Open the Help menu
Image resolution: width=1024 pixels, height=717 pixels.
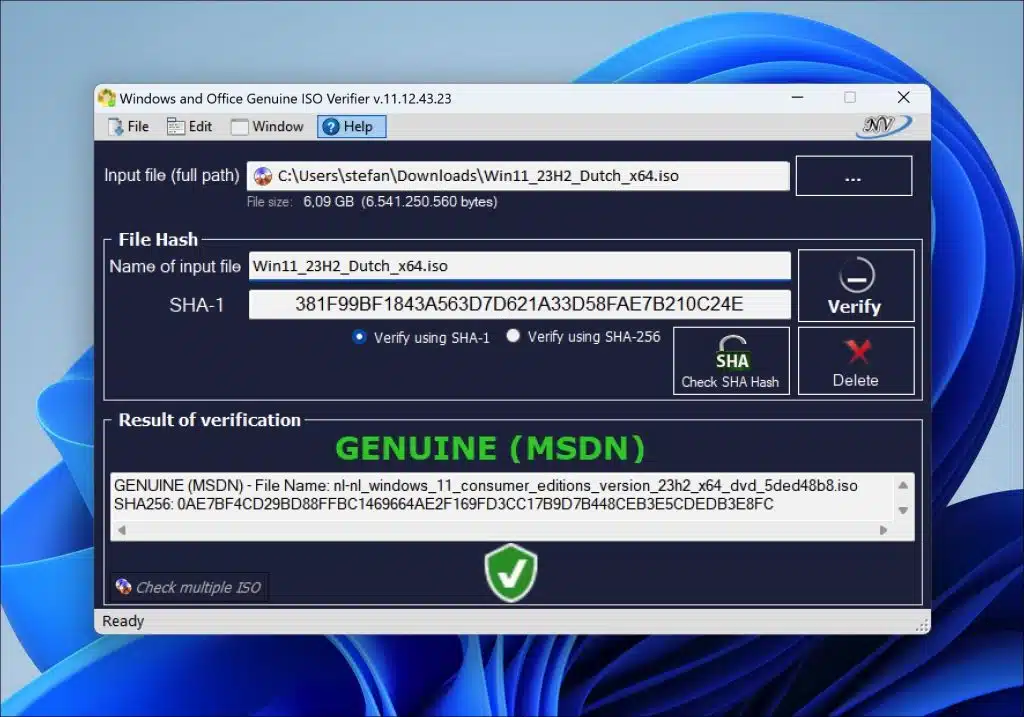tap(351, 126)
